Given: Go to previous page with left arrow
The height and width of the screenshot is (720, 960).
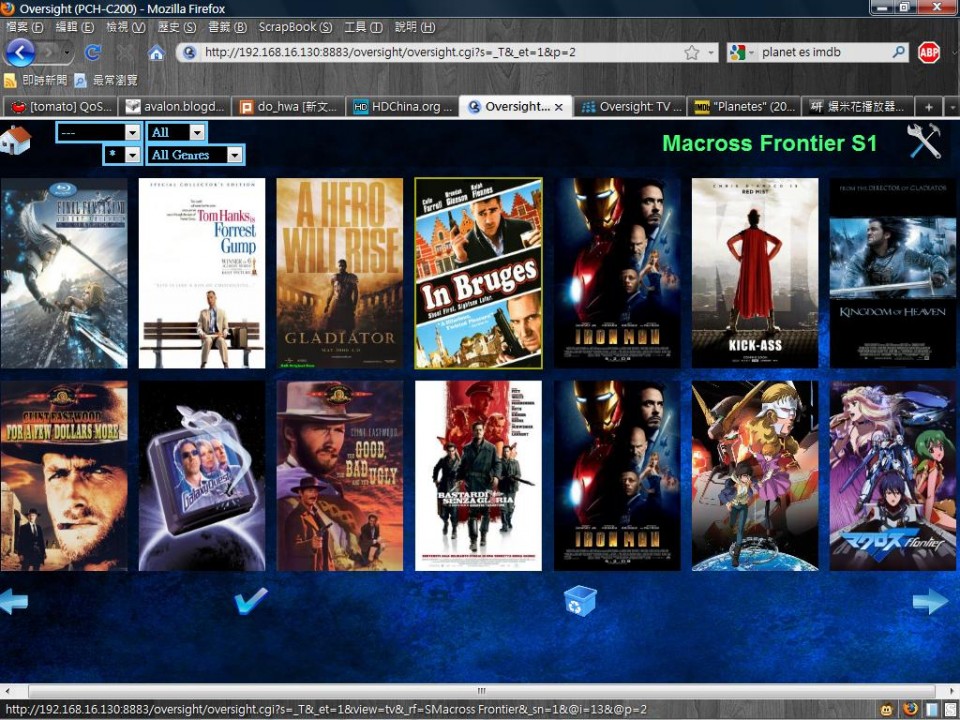Looking at the screenshot, I should (x=13, y=601).
